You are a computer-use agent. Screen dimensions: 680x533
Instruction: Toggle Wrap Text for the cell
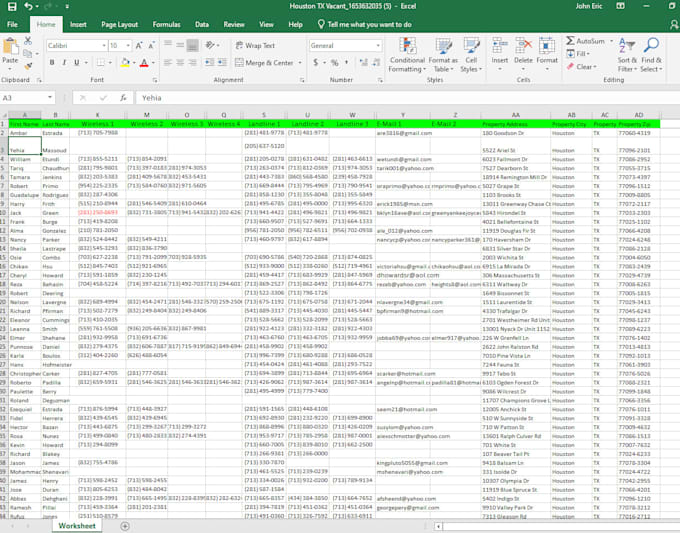[x=255, y=46]
